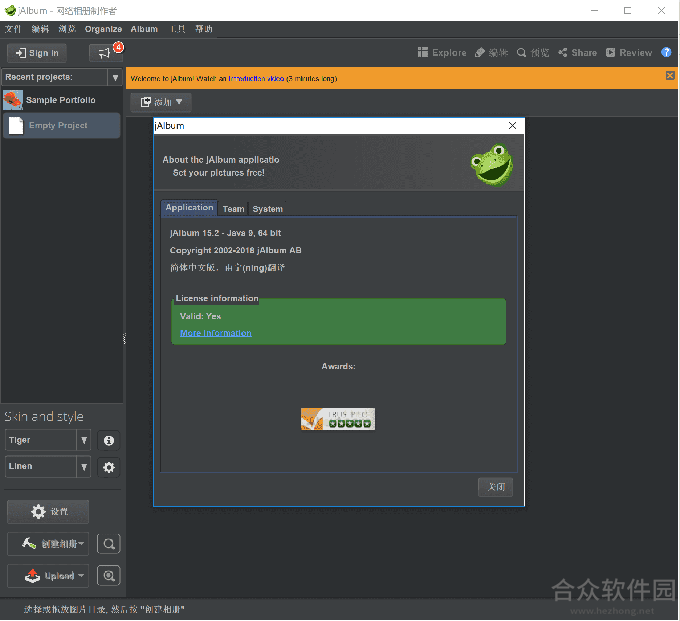Click the jAlbum version text line
The width and height of the screenshot is (680, 621).
click(x=226, y=233)
